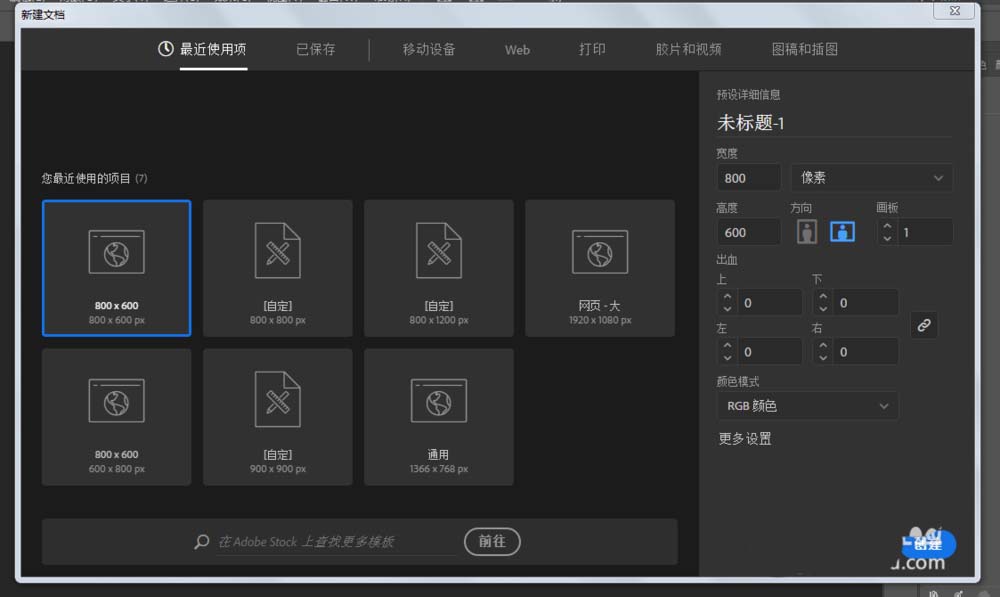Increase the 右 bleed value
The width and height of the screenshot is (1000, 597).
[823, 346]
